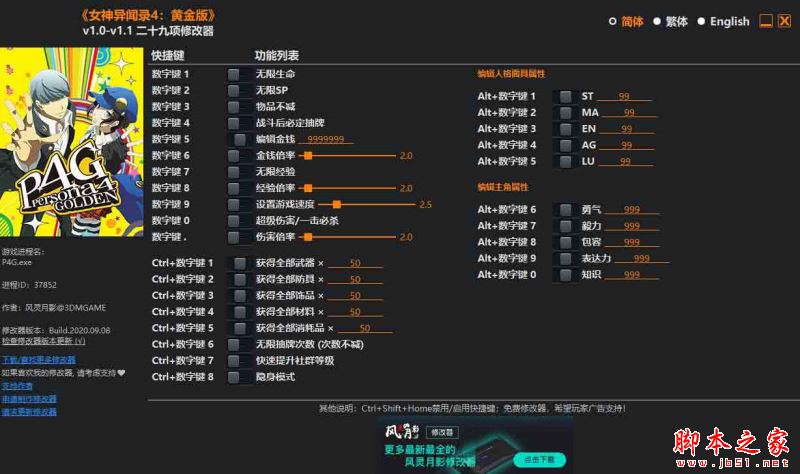The height and width of the screenshot is (474, 800).
Task: Adjust the 伤害倍率 slider handle
Action: pos(308,237)
